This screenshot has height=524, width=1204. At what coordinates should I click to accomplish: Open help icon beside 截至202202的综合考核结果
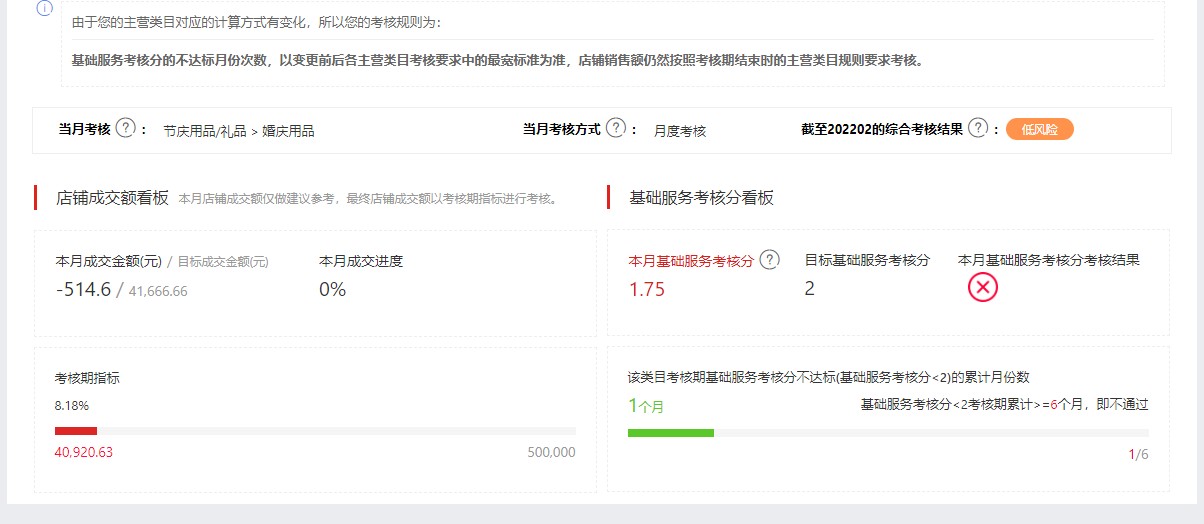tap(978, 128)
